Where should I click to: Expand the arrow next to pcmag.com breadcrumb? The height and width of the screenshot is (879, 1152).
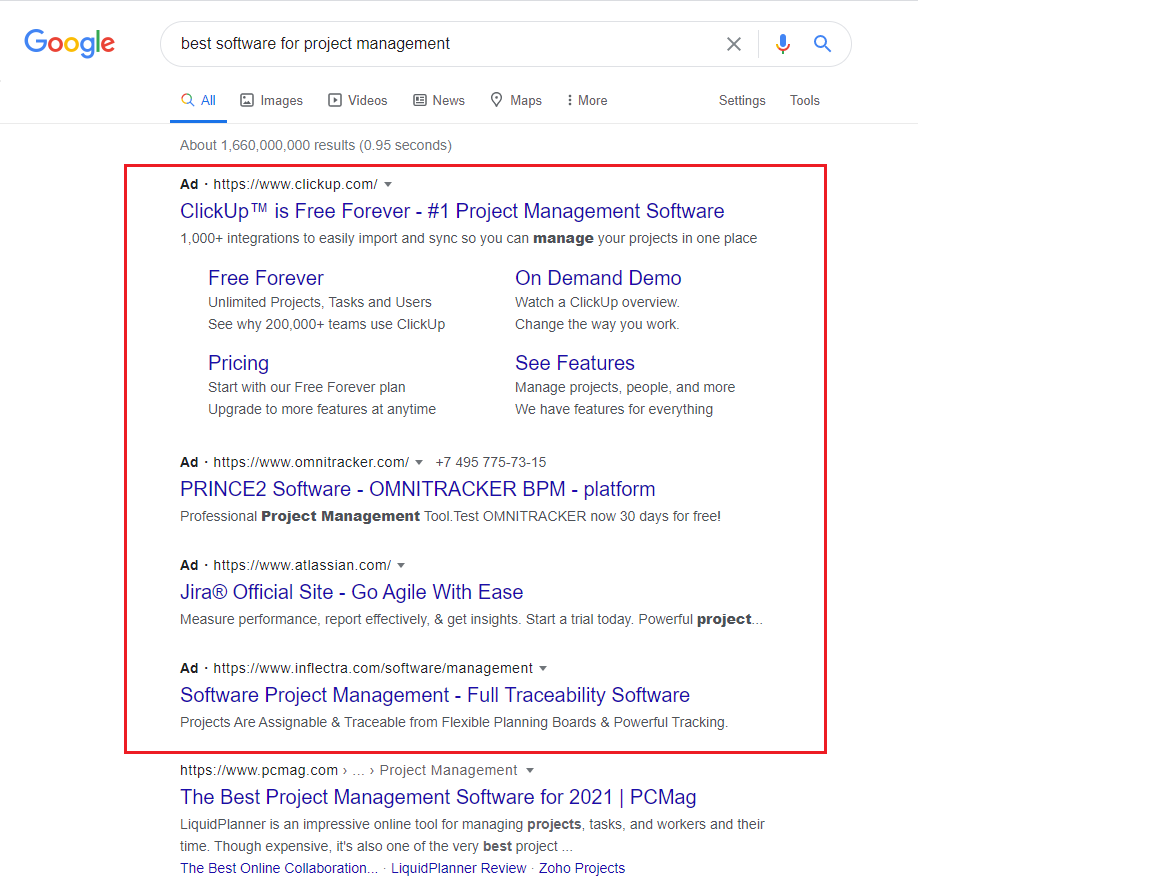point(530,770)
